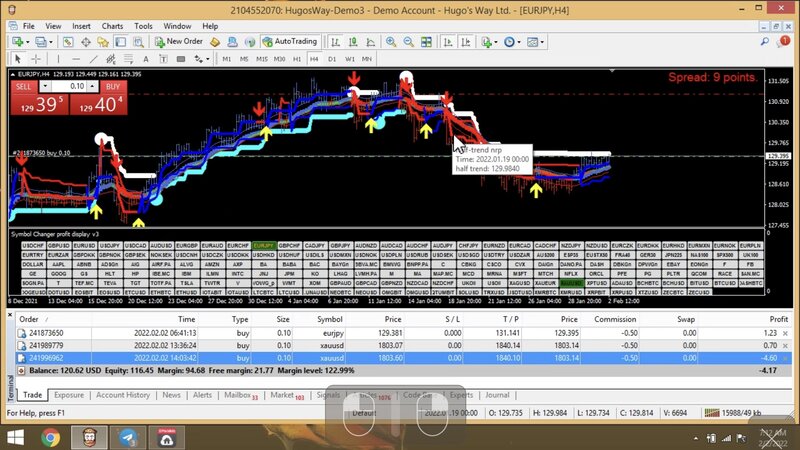This screenshot has height=450, width=800.
Task: Open the Insert menu
Action: point(81,26)
